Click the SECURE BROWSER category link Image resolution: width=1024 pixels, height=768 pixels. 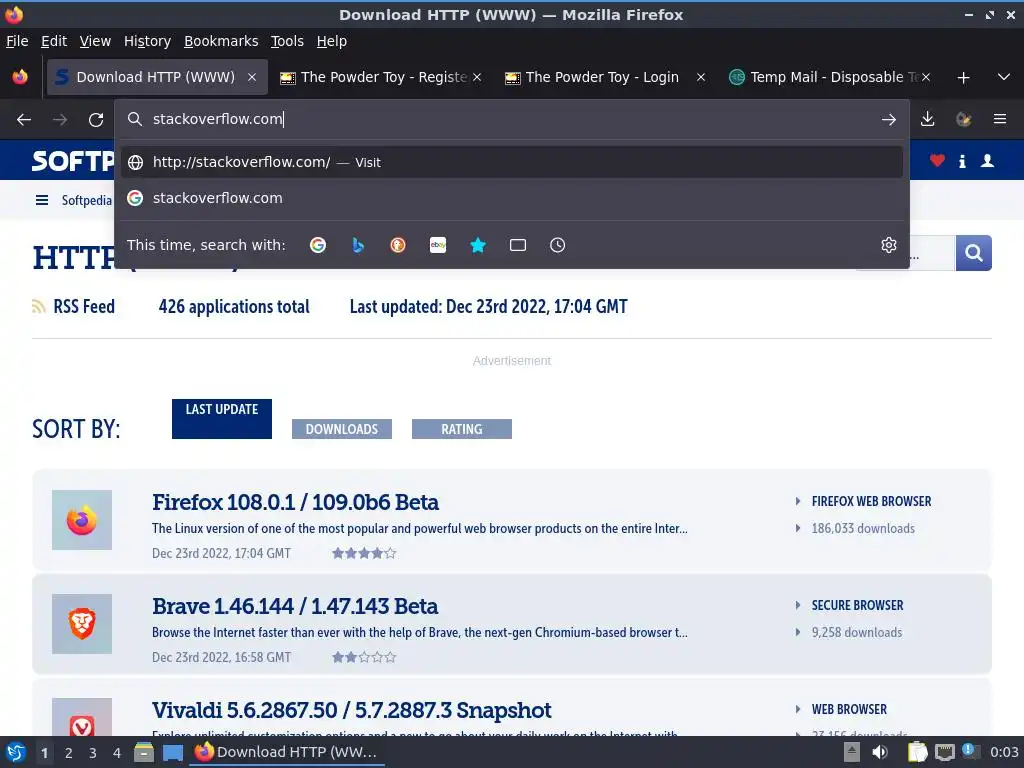tap(857, 605)
